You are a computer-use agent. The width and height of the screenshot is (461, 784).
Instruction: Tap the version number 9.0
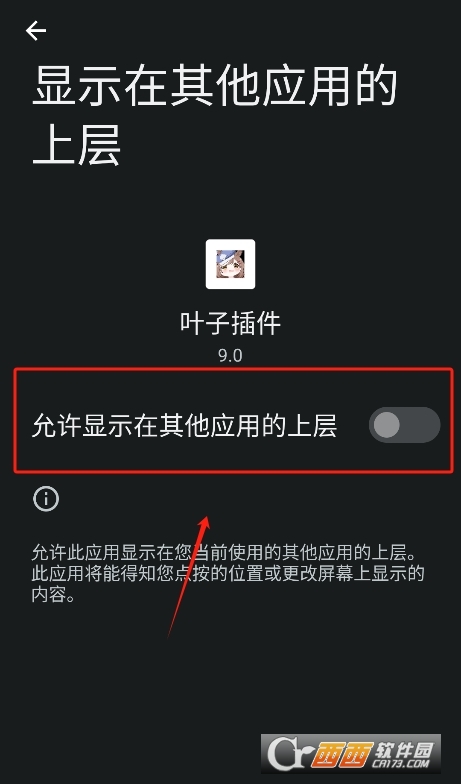click(230, 356)
